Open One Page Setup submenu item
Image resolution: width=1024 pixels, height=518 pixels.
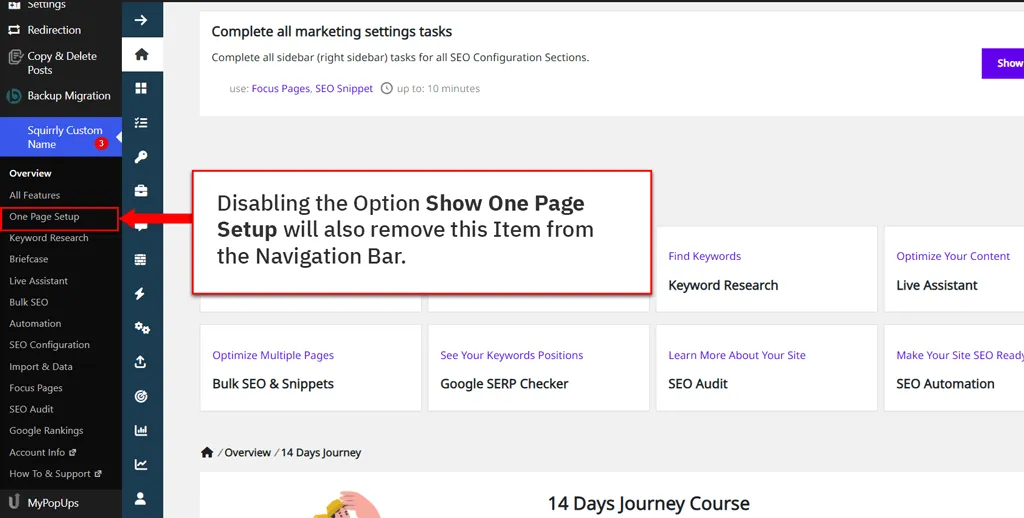pyautogui.click(x=44, y=216)
